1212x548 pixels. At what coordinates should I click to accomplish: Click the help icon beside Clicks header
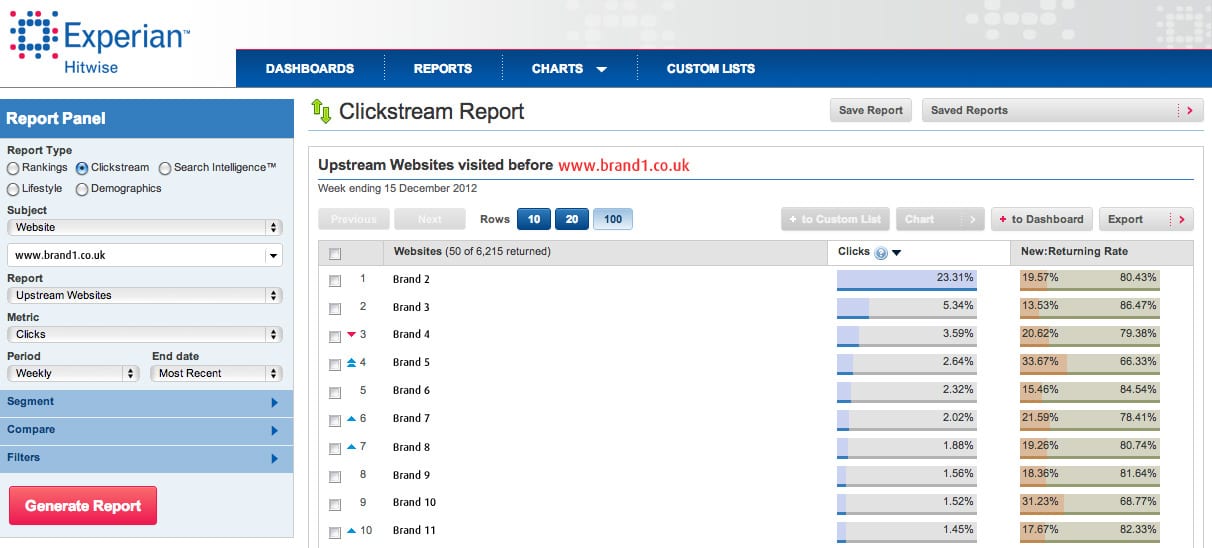(881, 253)
